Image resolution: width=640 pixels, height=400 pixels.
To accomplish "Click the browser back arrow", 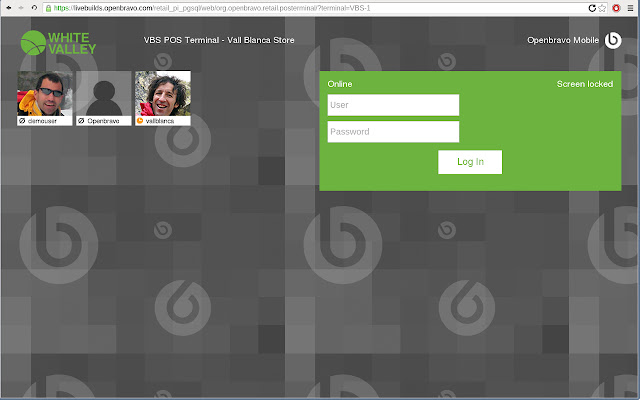I will click(9, 8).
